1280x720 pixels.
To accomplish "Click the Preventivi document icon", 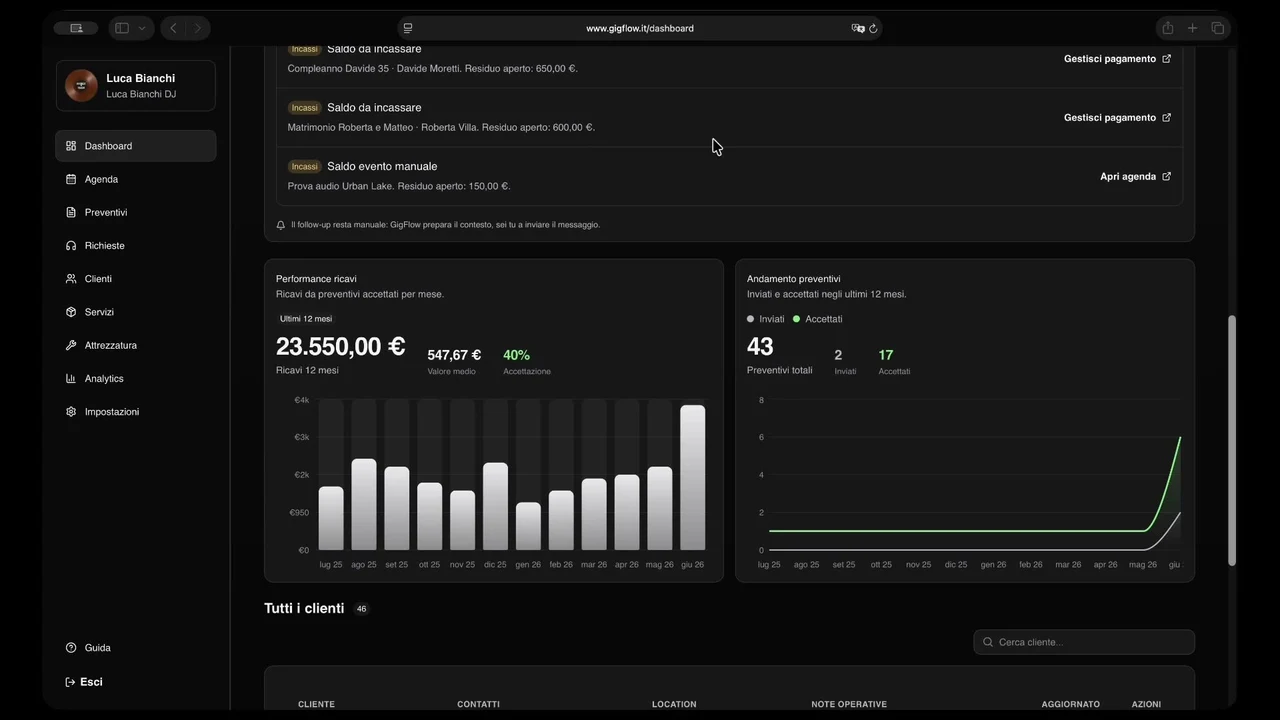I will click(71, 212).
